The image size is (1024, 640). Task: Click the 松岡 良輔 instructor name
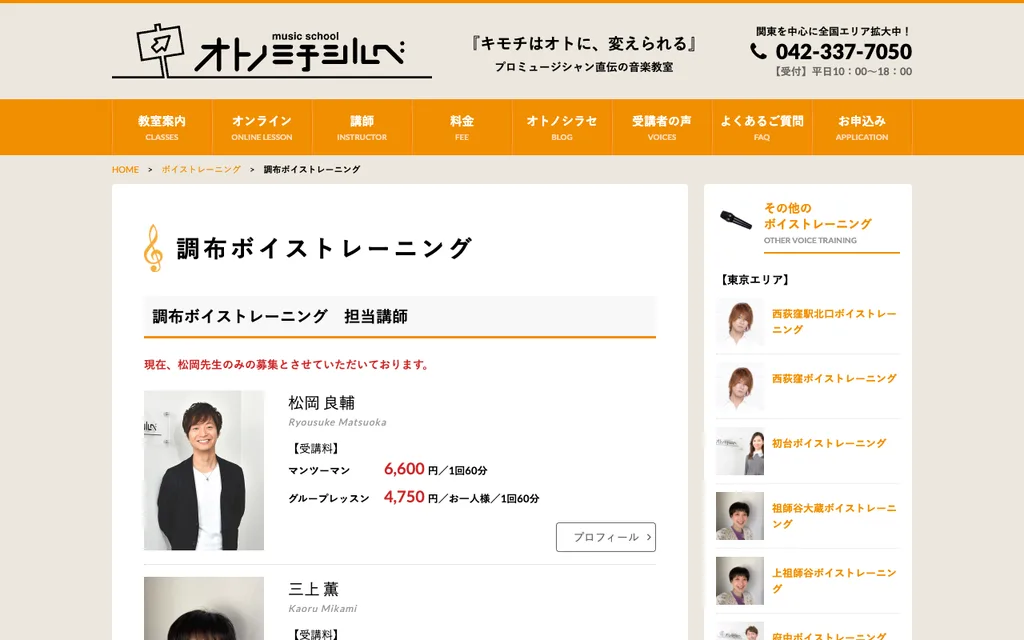click(321, 403)
